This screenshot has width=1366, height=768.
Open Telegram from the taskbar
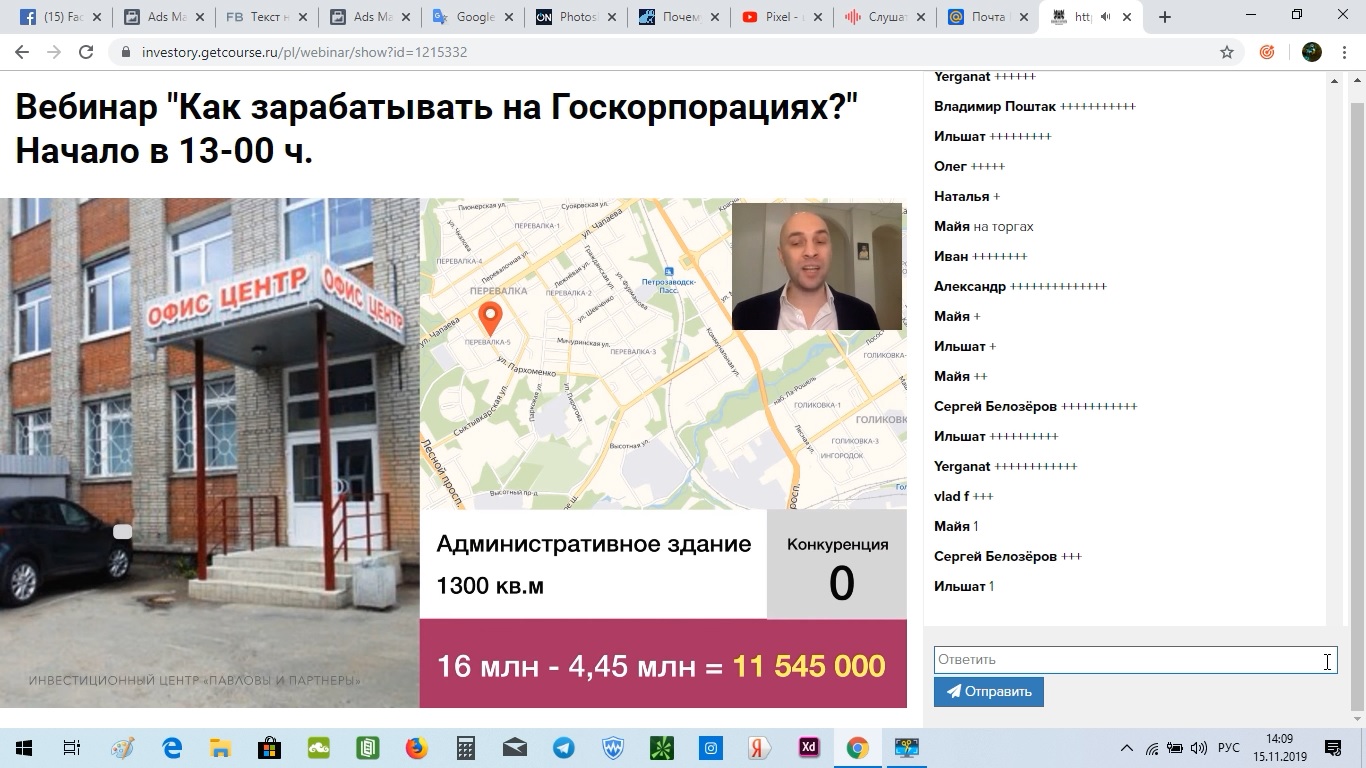(x=563, y=747)
